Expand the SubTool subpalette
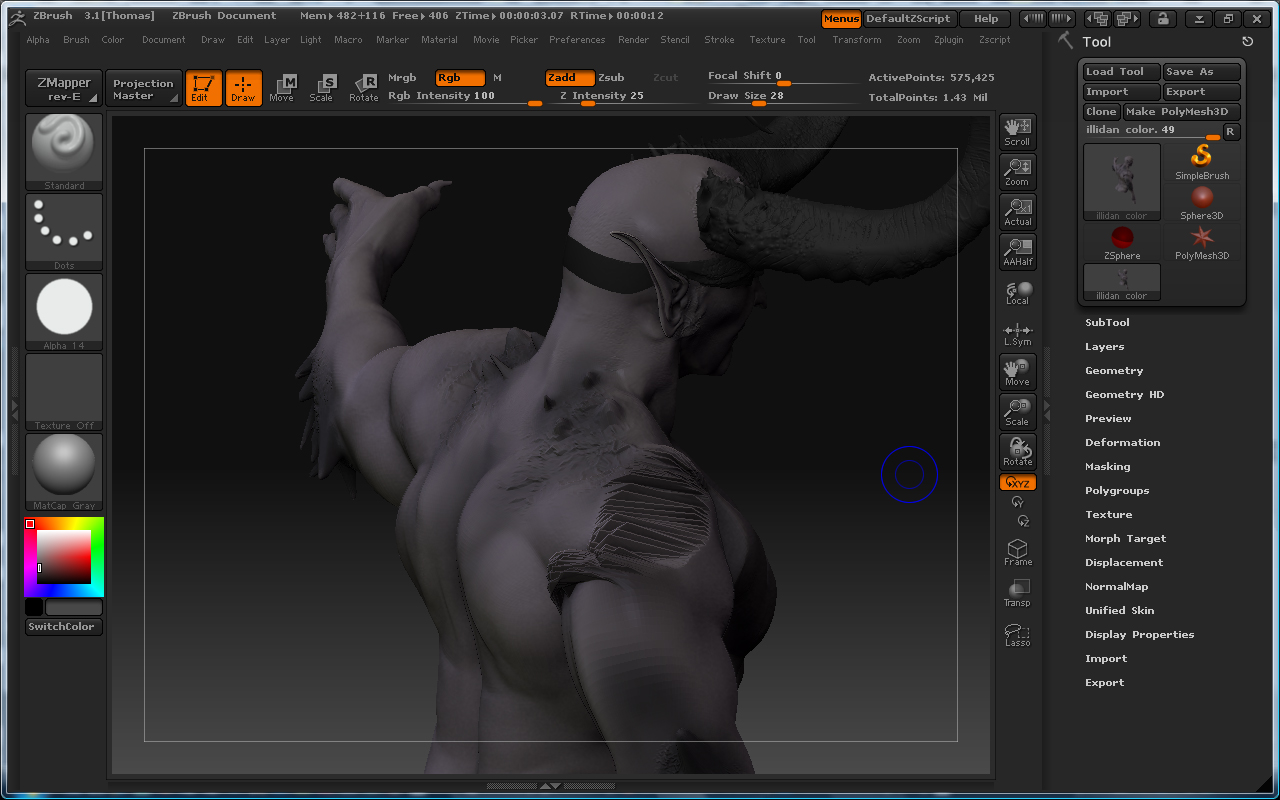The height and width of the screenshot is (800, 1280). pos(1110,322)
